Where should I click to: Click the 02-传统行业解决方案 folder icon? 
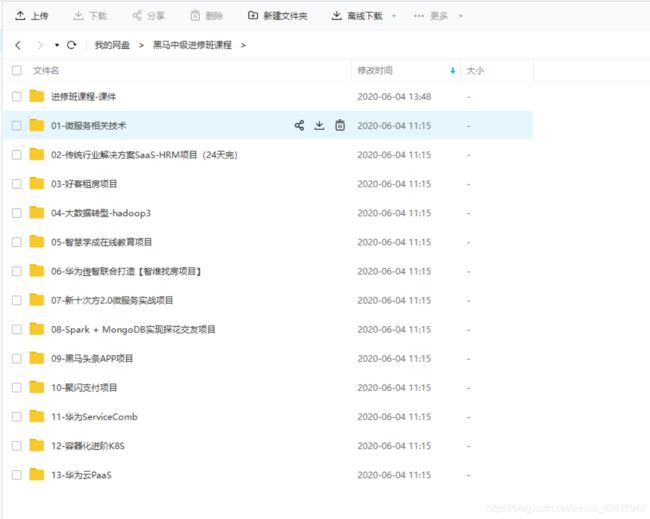(x=36, y=154)
